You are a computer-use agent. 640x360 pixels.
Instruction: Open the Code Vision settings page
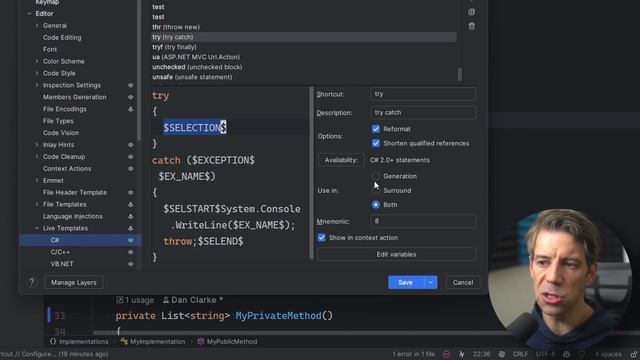click(61, 133)
